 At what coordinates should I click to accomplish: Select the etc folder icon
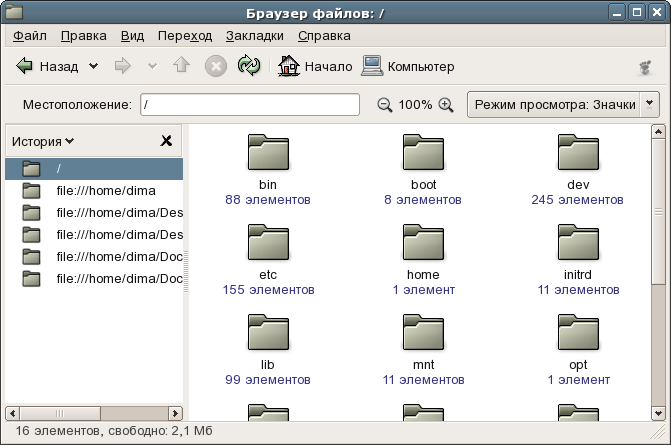pos(267,245)
